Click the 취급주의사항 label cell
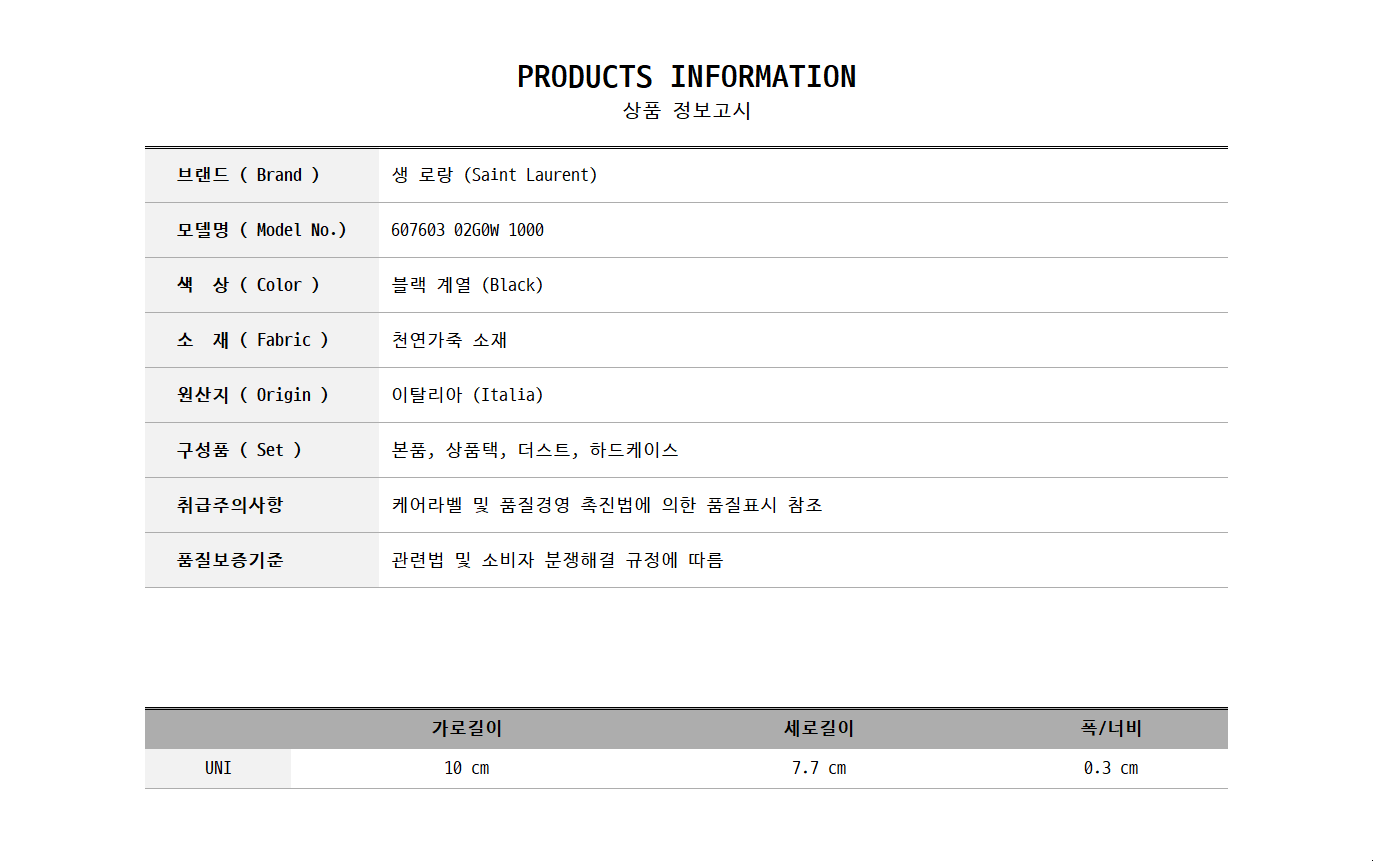This screenshot has height=861, width=1373. click(230, 505)
